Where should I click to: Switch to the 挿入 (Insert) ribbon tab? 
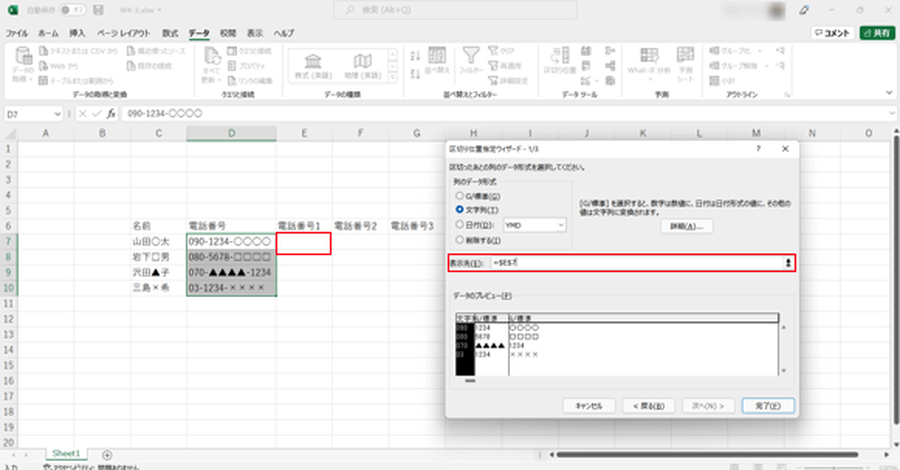(77, 33)
